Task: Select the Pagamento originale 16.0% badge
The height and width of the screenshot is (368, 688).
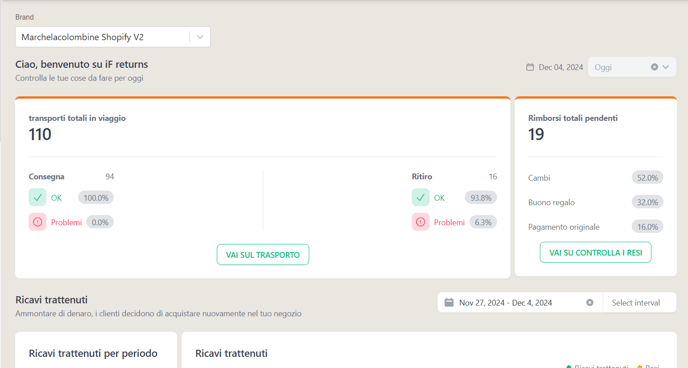Action: coord(648,227)
